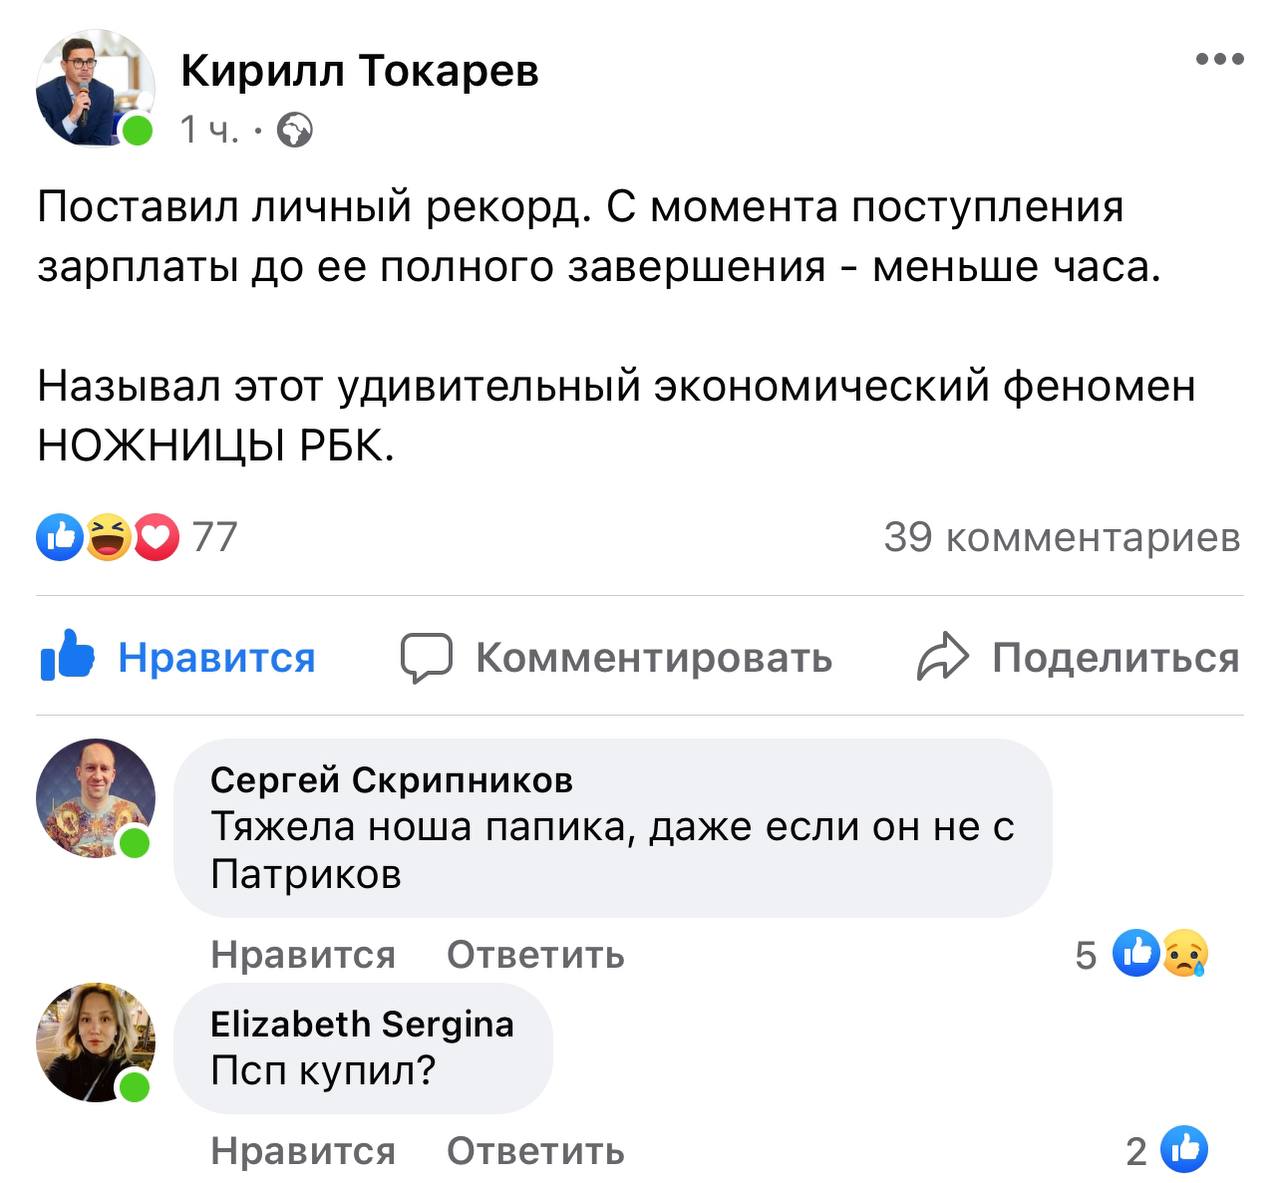Click the Сергей Скрипников commenter name
This screenshot has height=1183, width=1280.
click(x=392, y=780)
